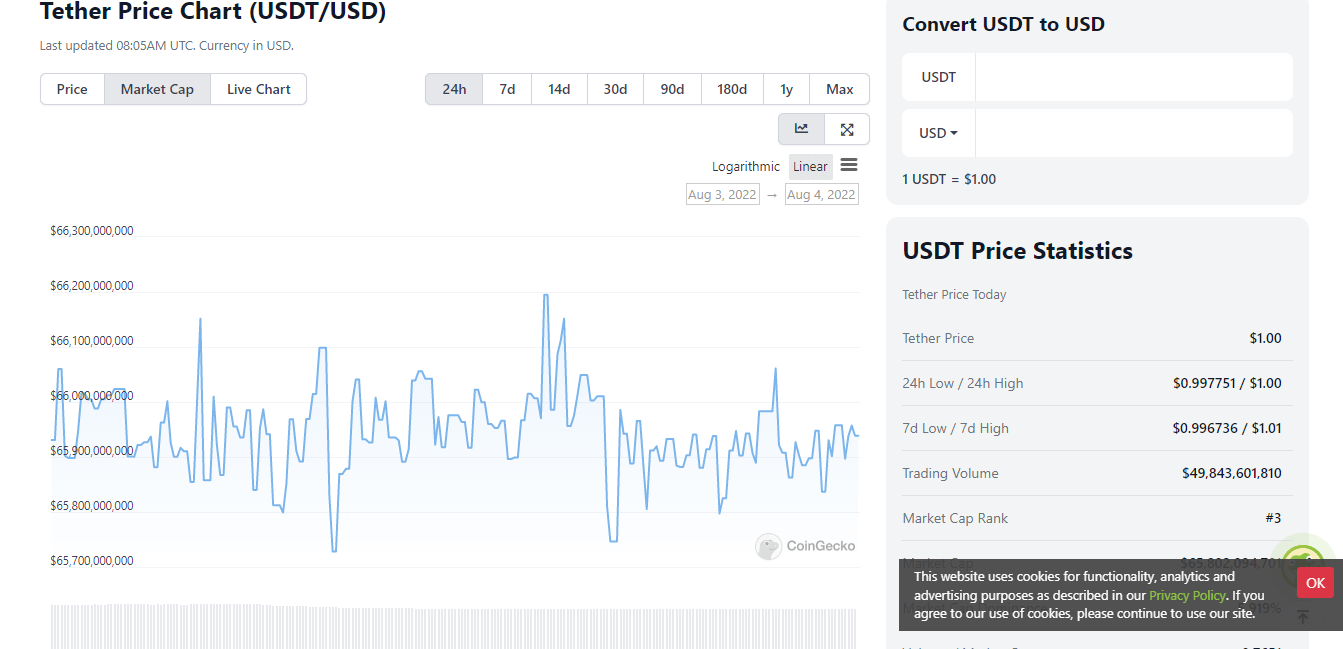
Task: Select the Price tab
Action: point(72,89)
